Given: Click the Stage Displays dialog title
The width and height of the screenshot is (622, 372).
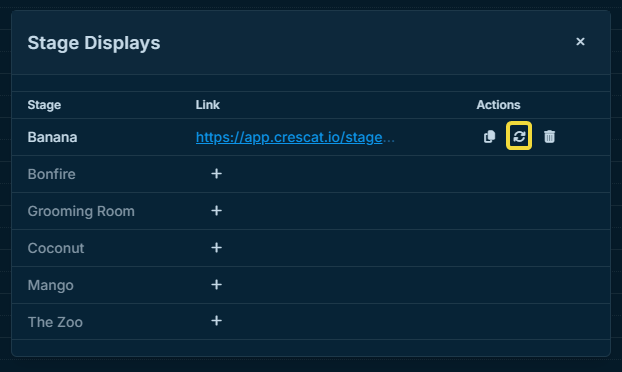Looking at the screenshot, I should [x=94, y=43].
